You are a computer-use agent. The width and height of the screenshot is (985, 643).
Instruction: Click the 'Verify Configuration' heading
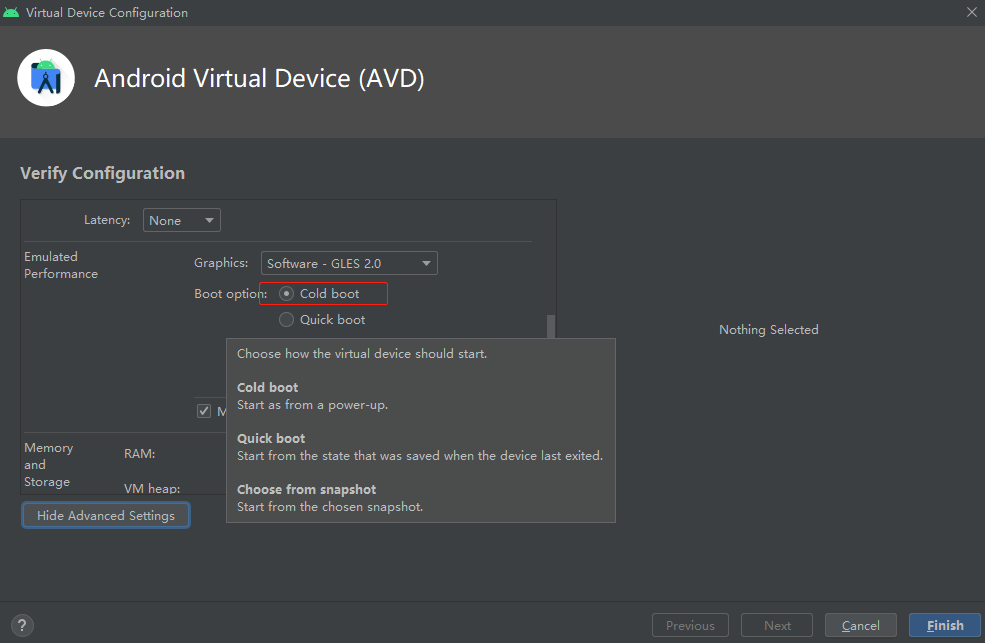pyautogui.click(x=102, y=173)
